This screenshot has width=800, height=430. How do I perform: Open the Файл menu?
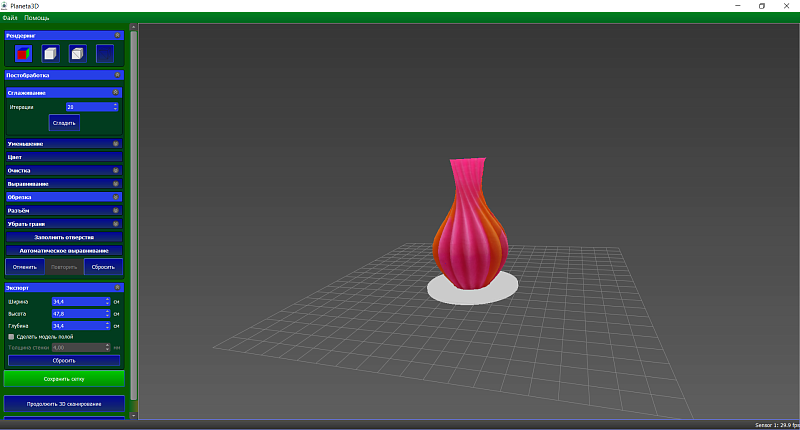10,18
